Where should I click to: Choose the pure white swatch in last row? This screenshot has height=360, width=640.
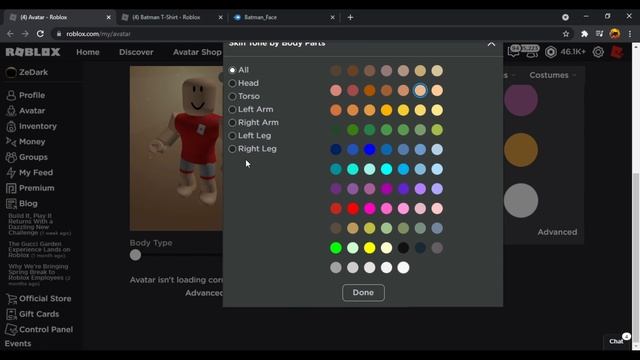403,268
